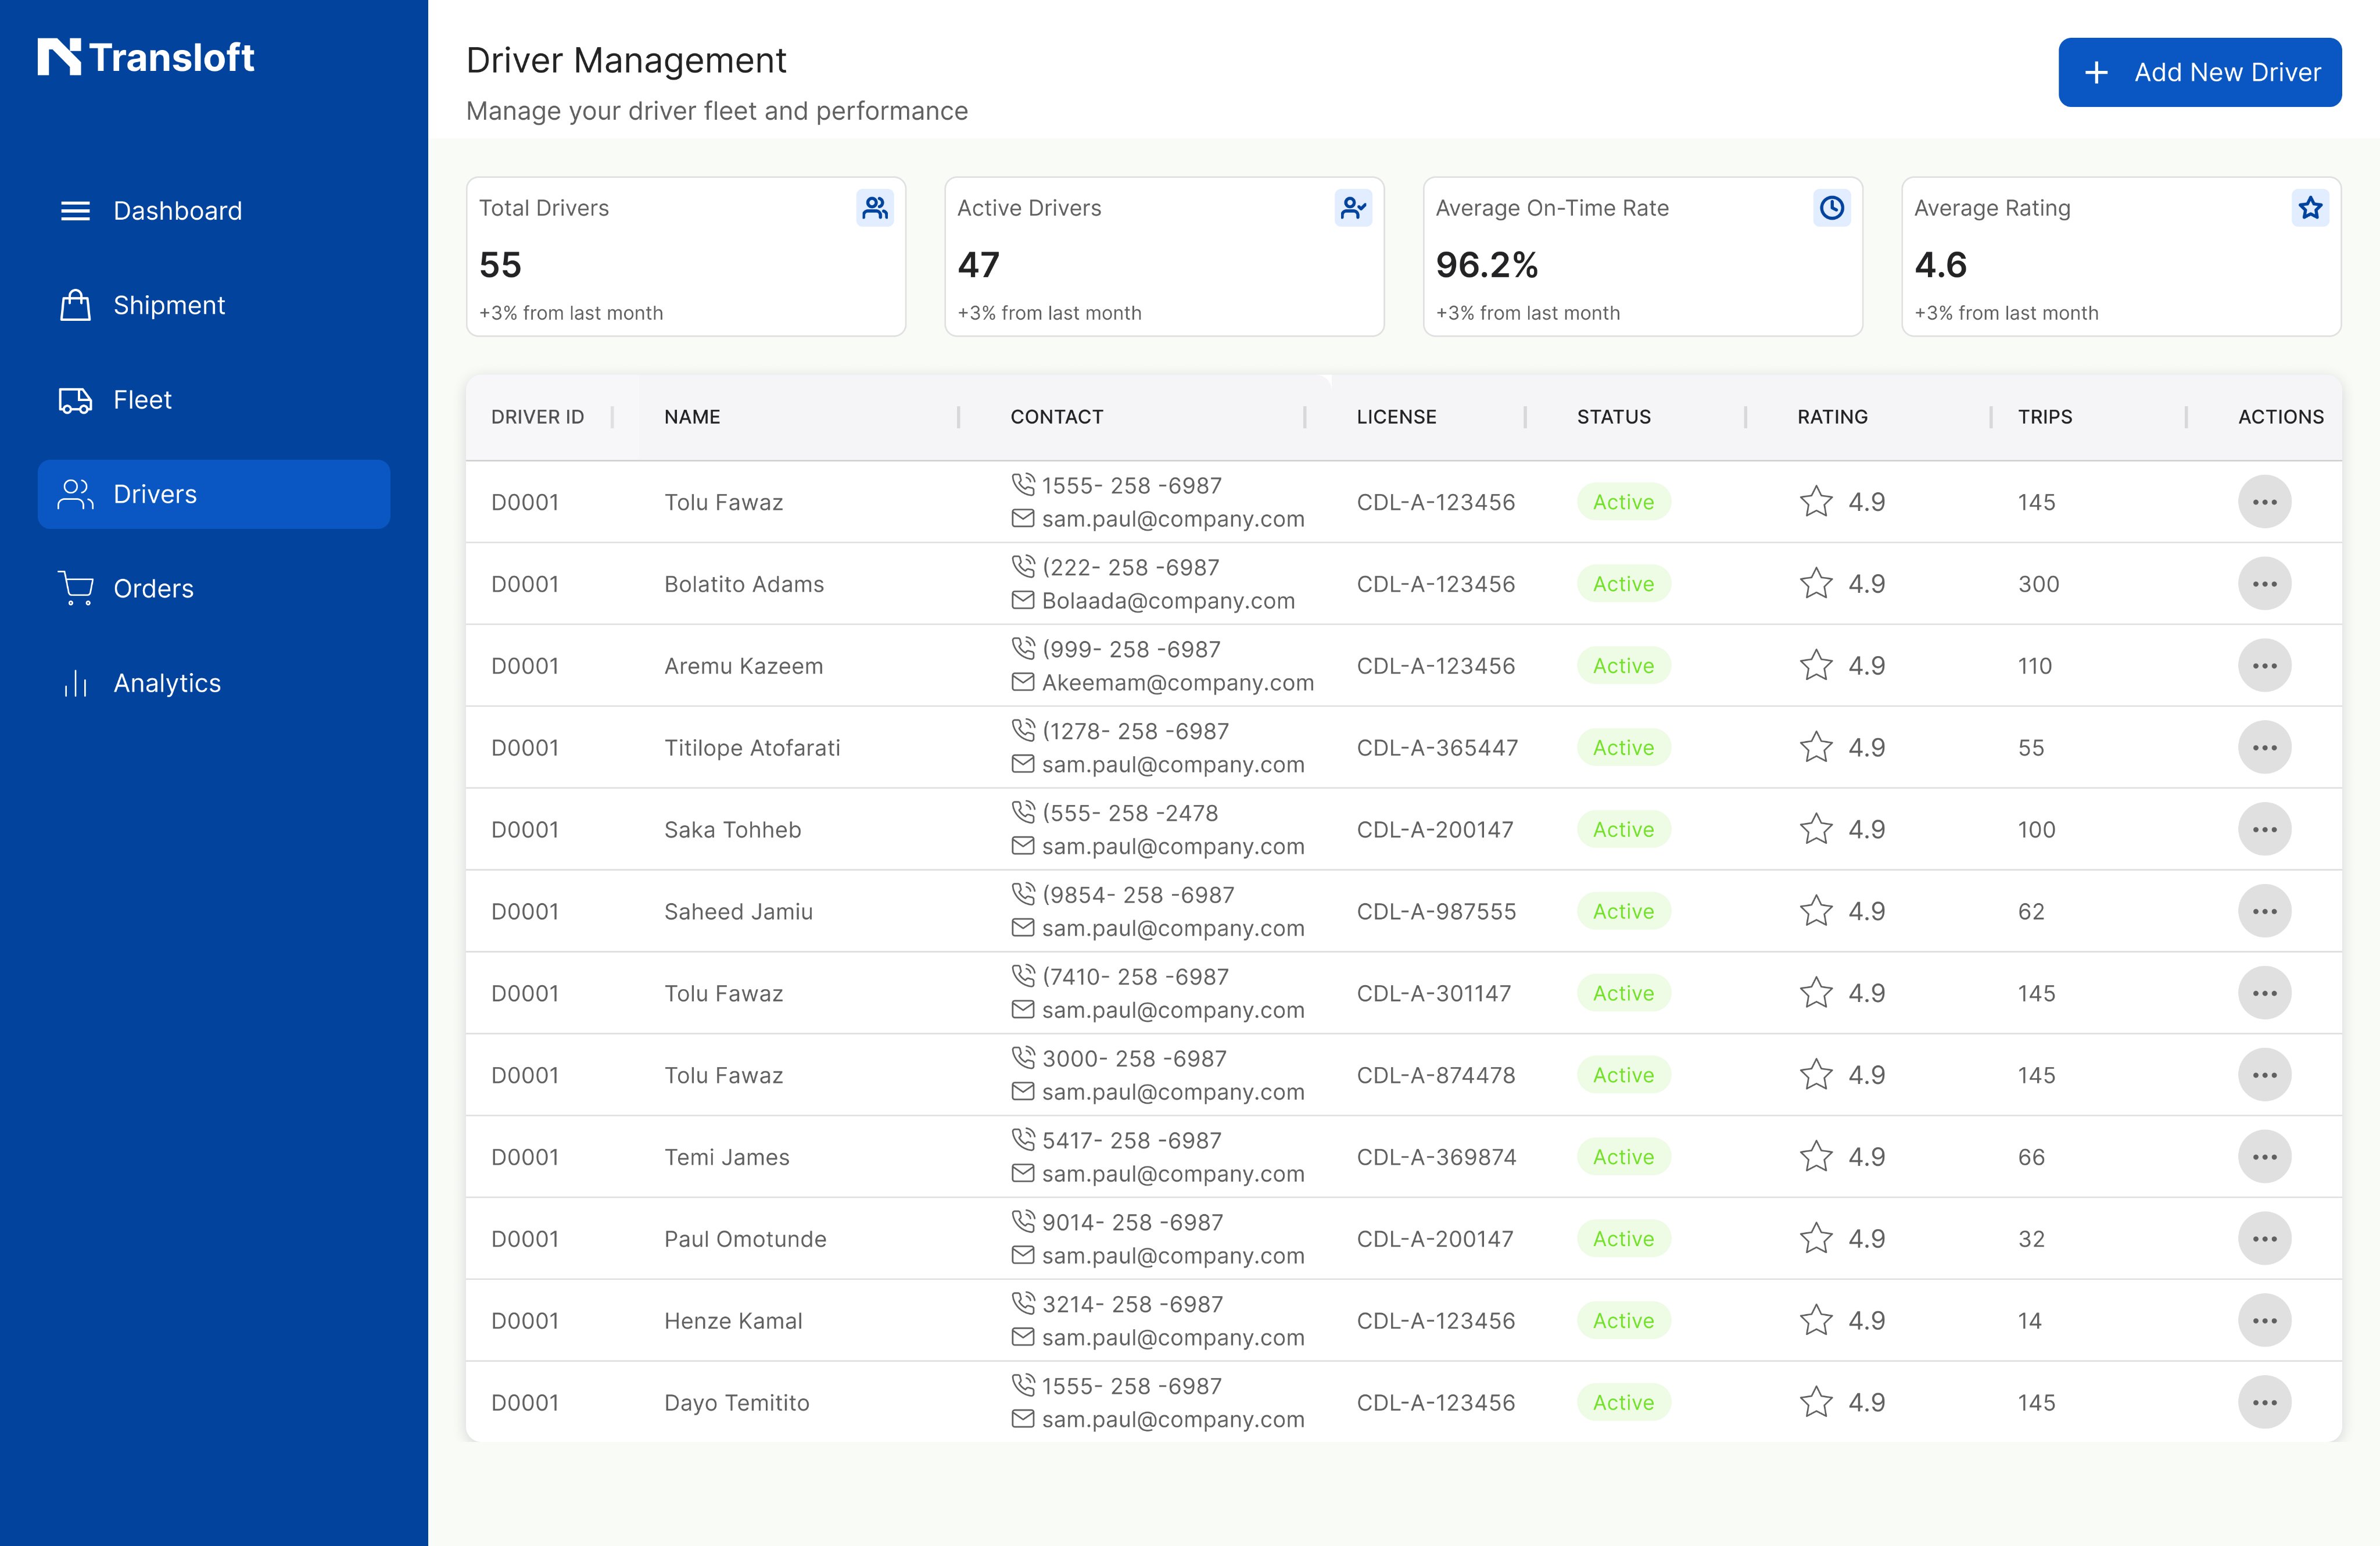Click Add New Driver button
The width and height of the screenshot is (2380, 1546).
pos(2199,72)
